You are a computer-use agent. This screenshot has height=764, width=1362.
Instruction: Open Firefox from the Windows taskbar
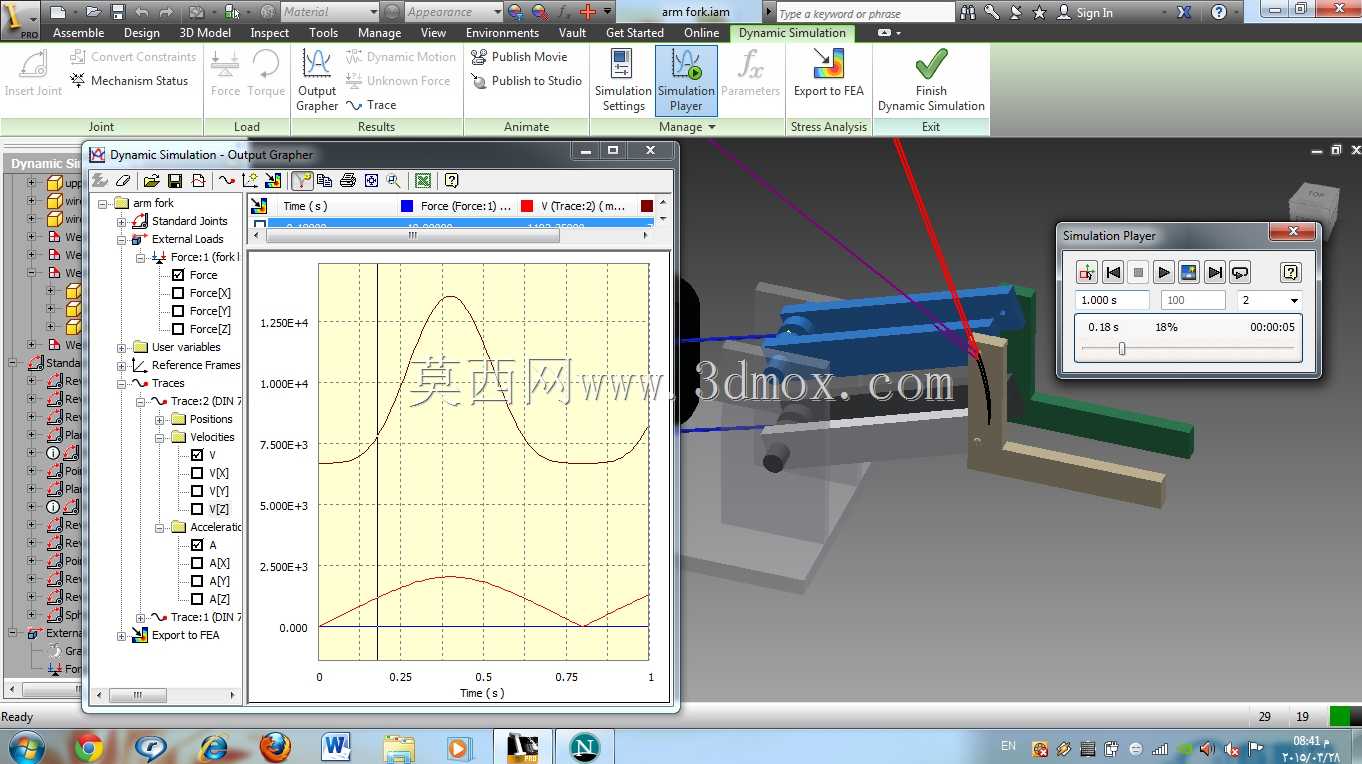(x=275, y=747)
